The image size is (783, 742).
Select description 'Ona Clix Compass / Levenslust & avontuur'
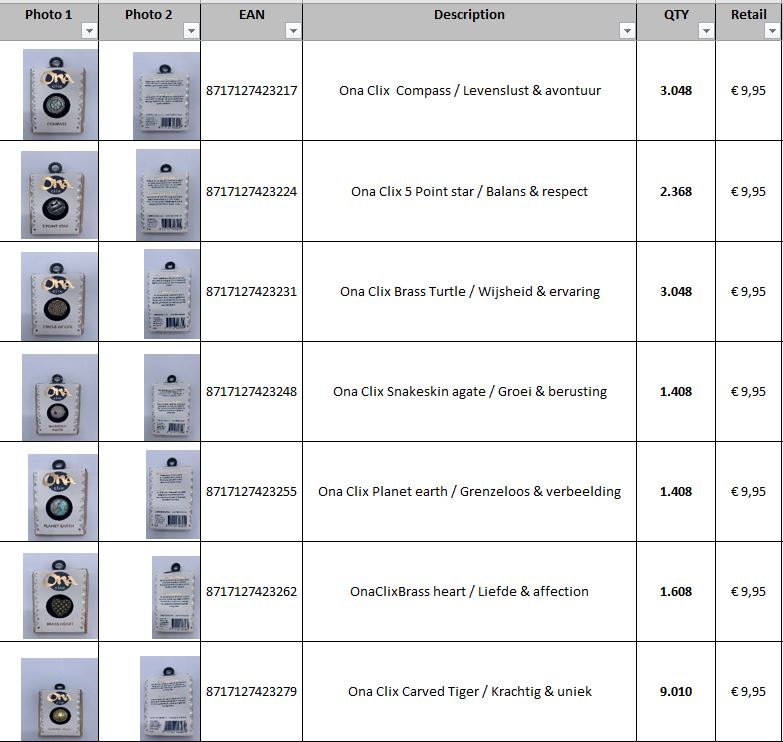(x=470, y=90)
